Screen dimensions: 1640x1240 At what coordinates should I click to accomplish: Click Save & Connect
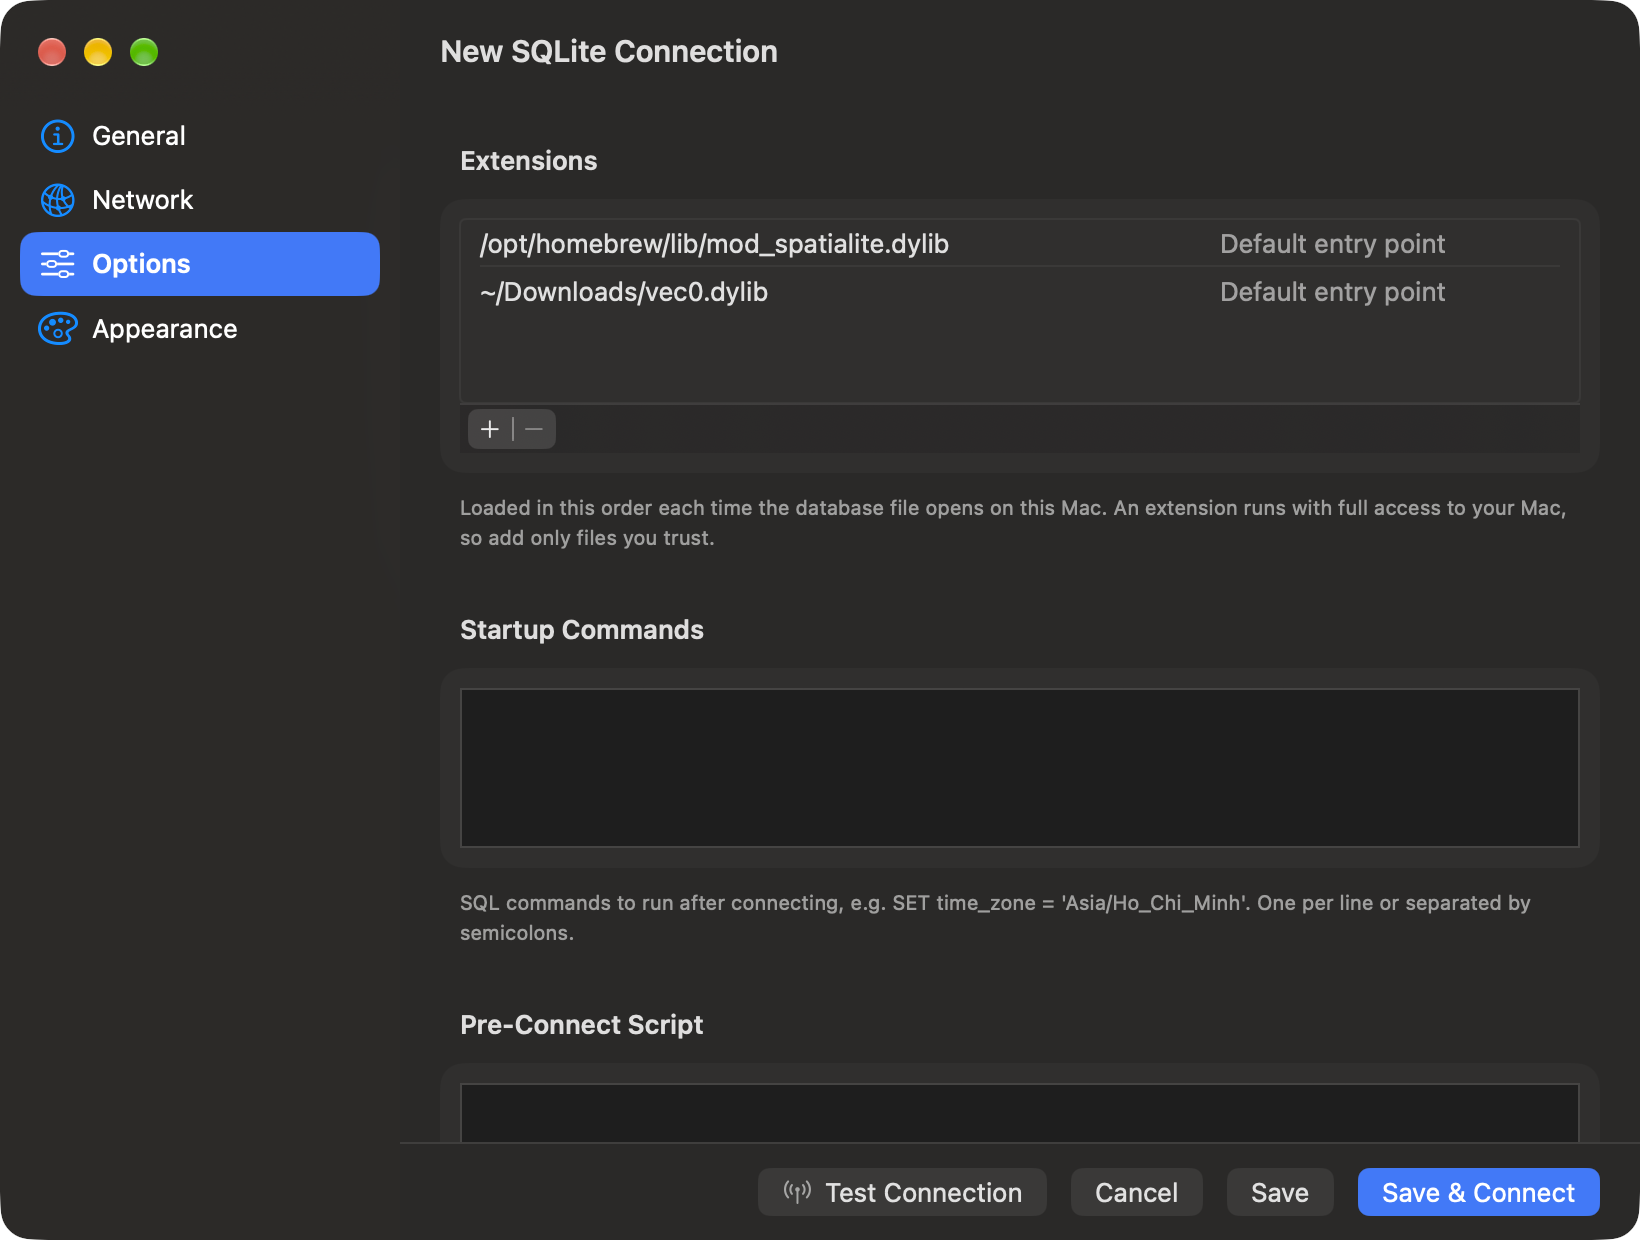click(1478, 1192)
